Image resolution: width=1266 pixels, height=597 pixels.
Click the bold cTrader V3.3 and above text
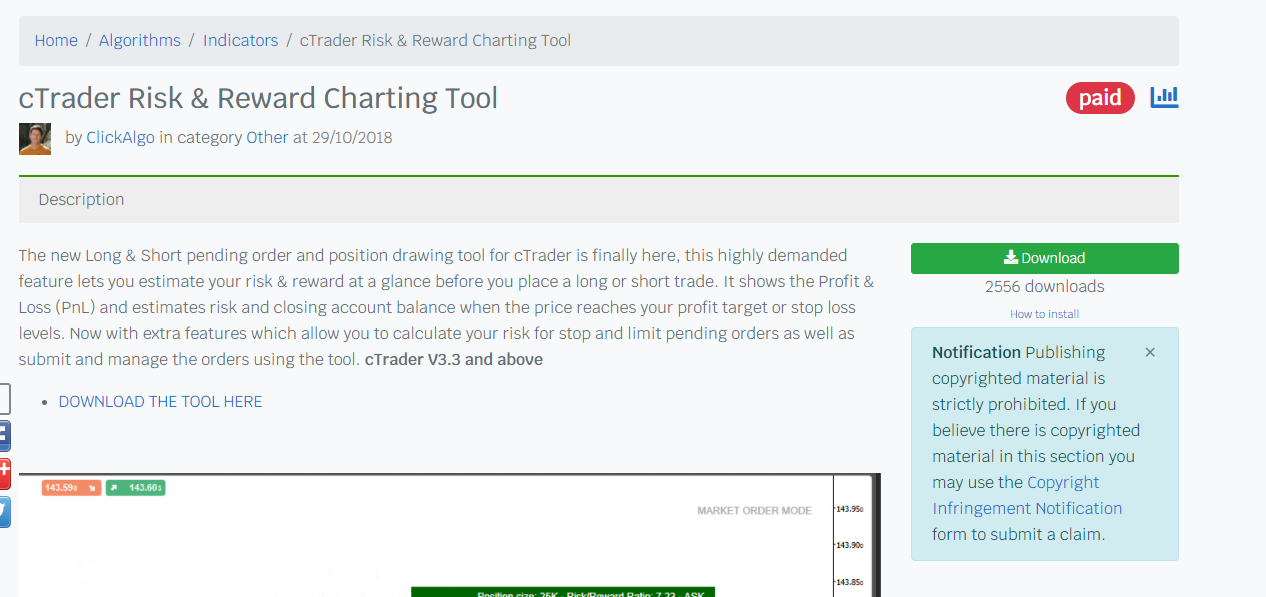[454, 359]
